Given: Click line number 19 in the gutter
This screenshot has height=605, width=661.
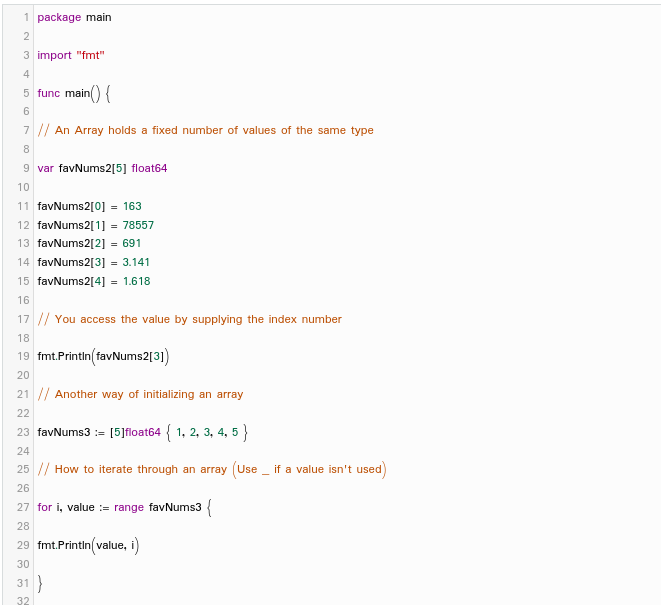Looking at the screenshot, I should 23,357.
